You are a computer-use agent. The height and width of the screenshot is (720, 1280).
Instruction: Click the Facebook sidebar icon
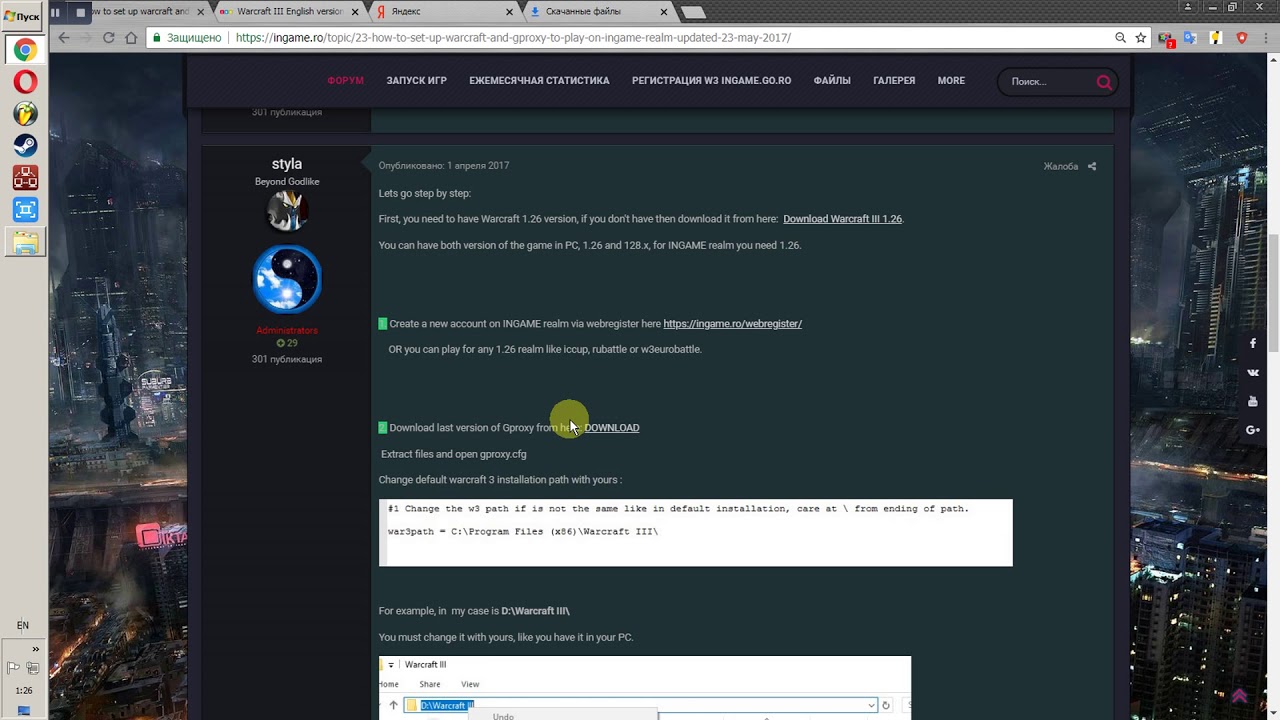point(1253,343)
